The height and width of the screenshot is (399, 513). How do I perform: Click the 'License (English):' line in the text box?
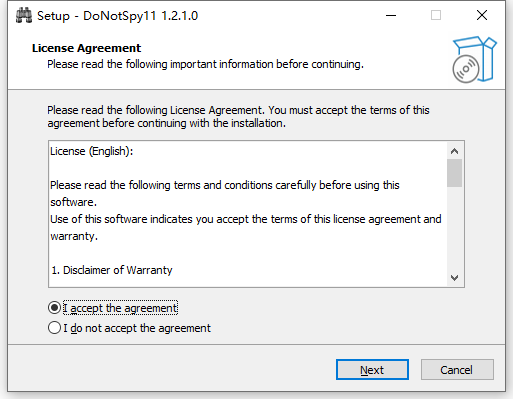tap(92, 151)
